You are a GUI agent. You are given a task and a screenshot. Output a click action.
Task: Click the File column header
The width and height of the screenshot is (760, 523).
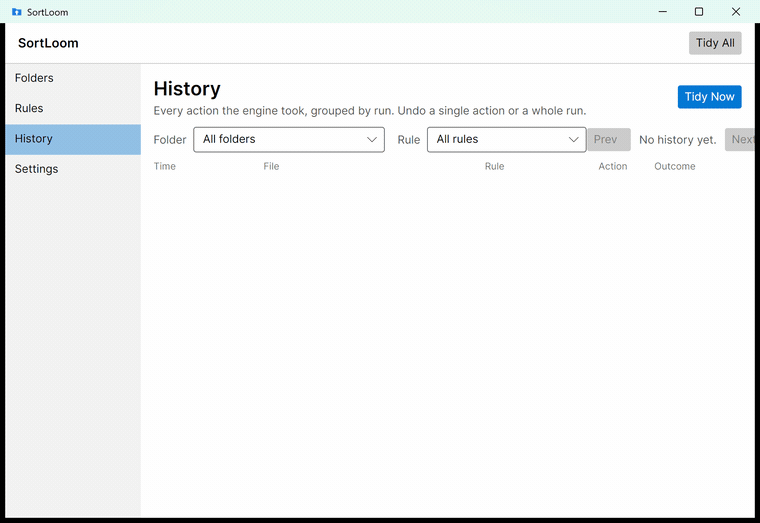271,166
